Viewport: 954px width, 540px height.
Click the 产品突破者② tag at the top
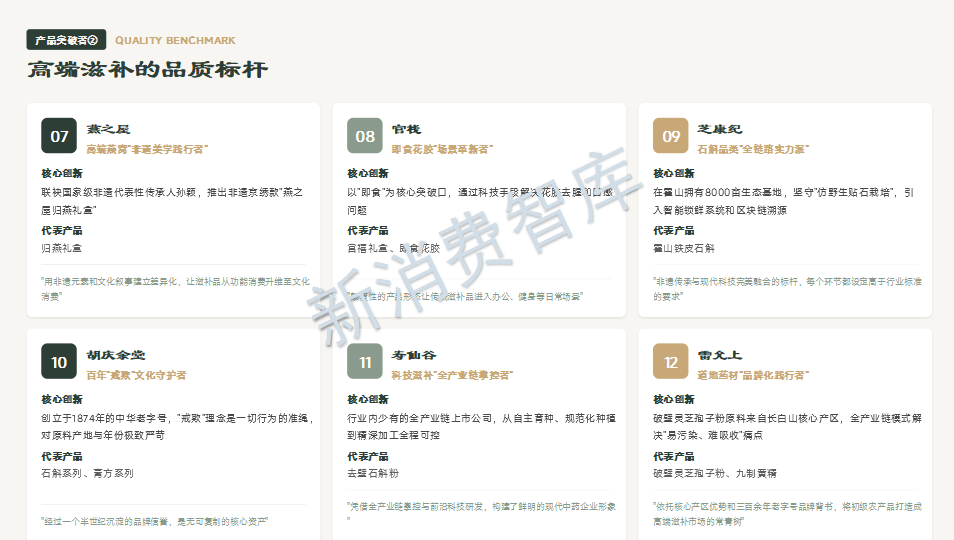[66, 40]
